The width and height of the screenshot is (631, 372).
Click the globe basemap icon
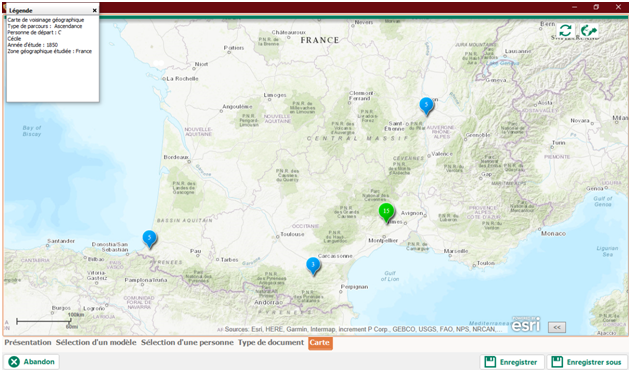[x=589, y=31]
